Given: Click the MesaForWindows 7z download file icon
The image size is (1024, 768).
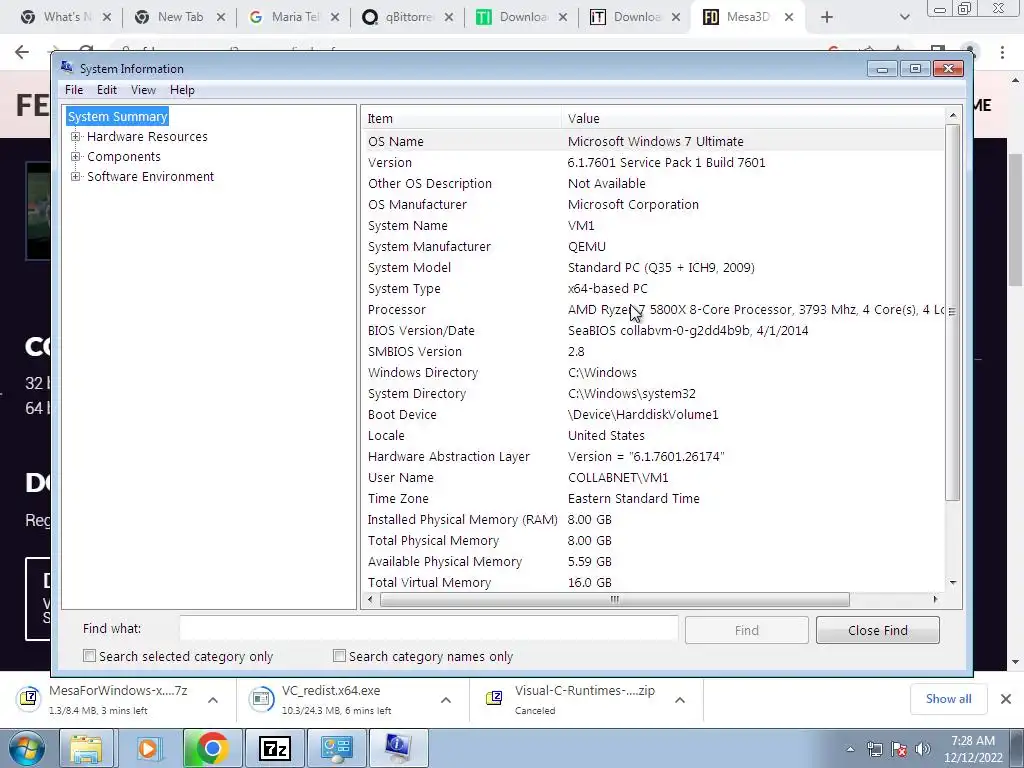Looking at the screenshot, I should click(29, 699).
